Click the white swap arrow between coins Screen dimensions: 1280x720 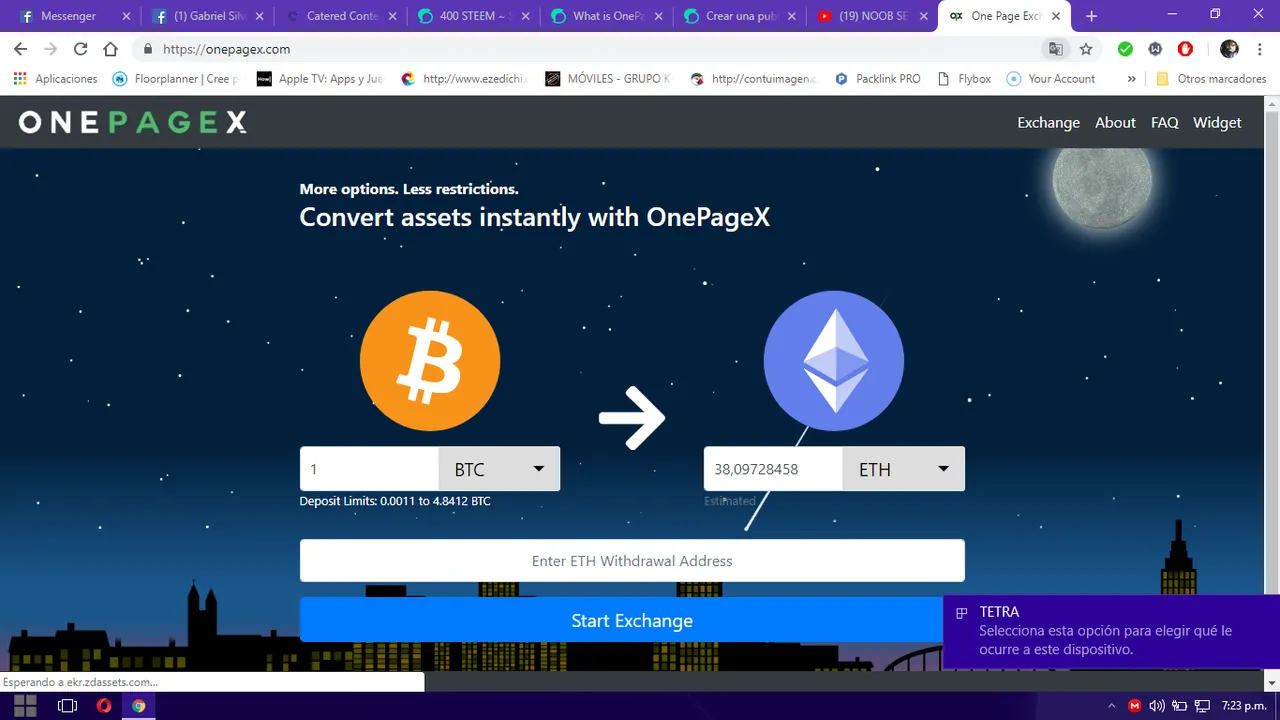(x=632, y=417)
